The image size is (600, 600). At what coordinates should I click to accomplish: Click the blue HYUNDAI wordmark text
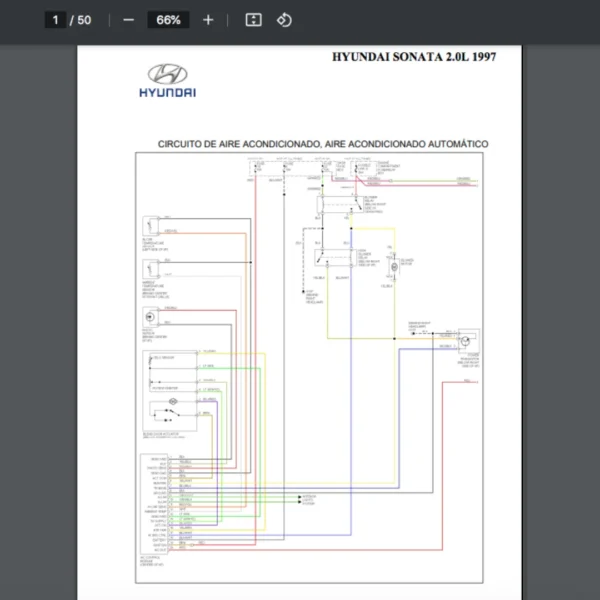168,92
